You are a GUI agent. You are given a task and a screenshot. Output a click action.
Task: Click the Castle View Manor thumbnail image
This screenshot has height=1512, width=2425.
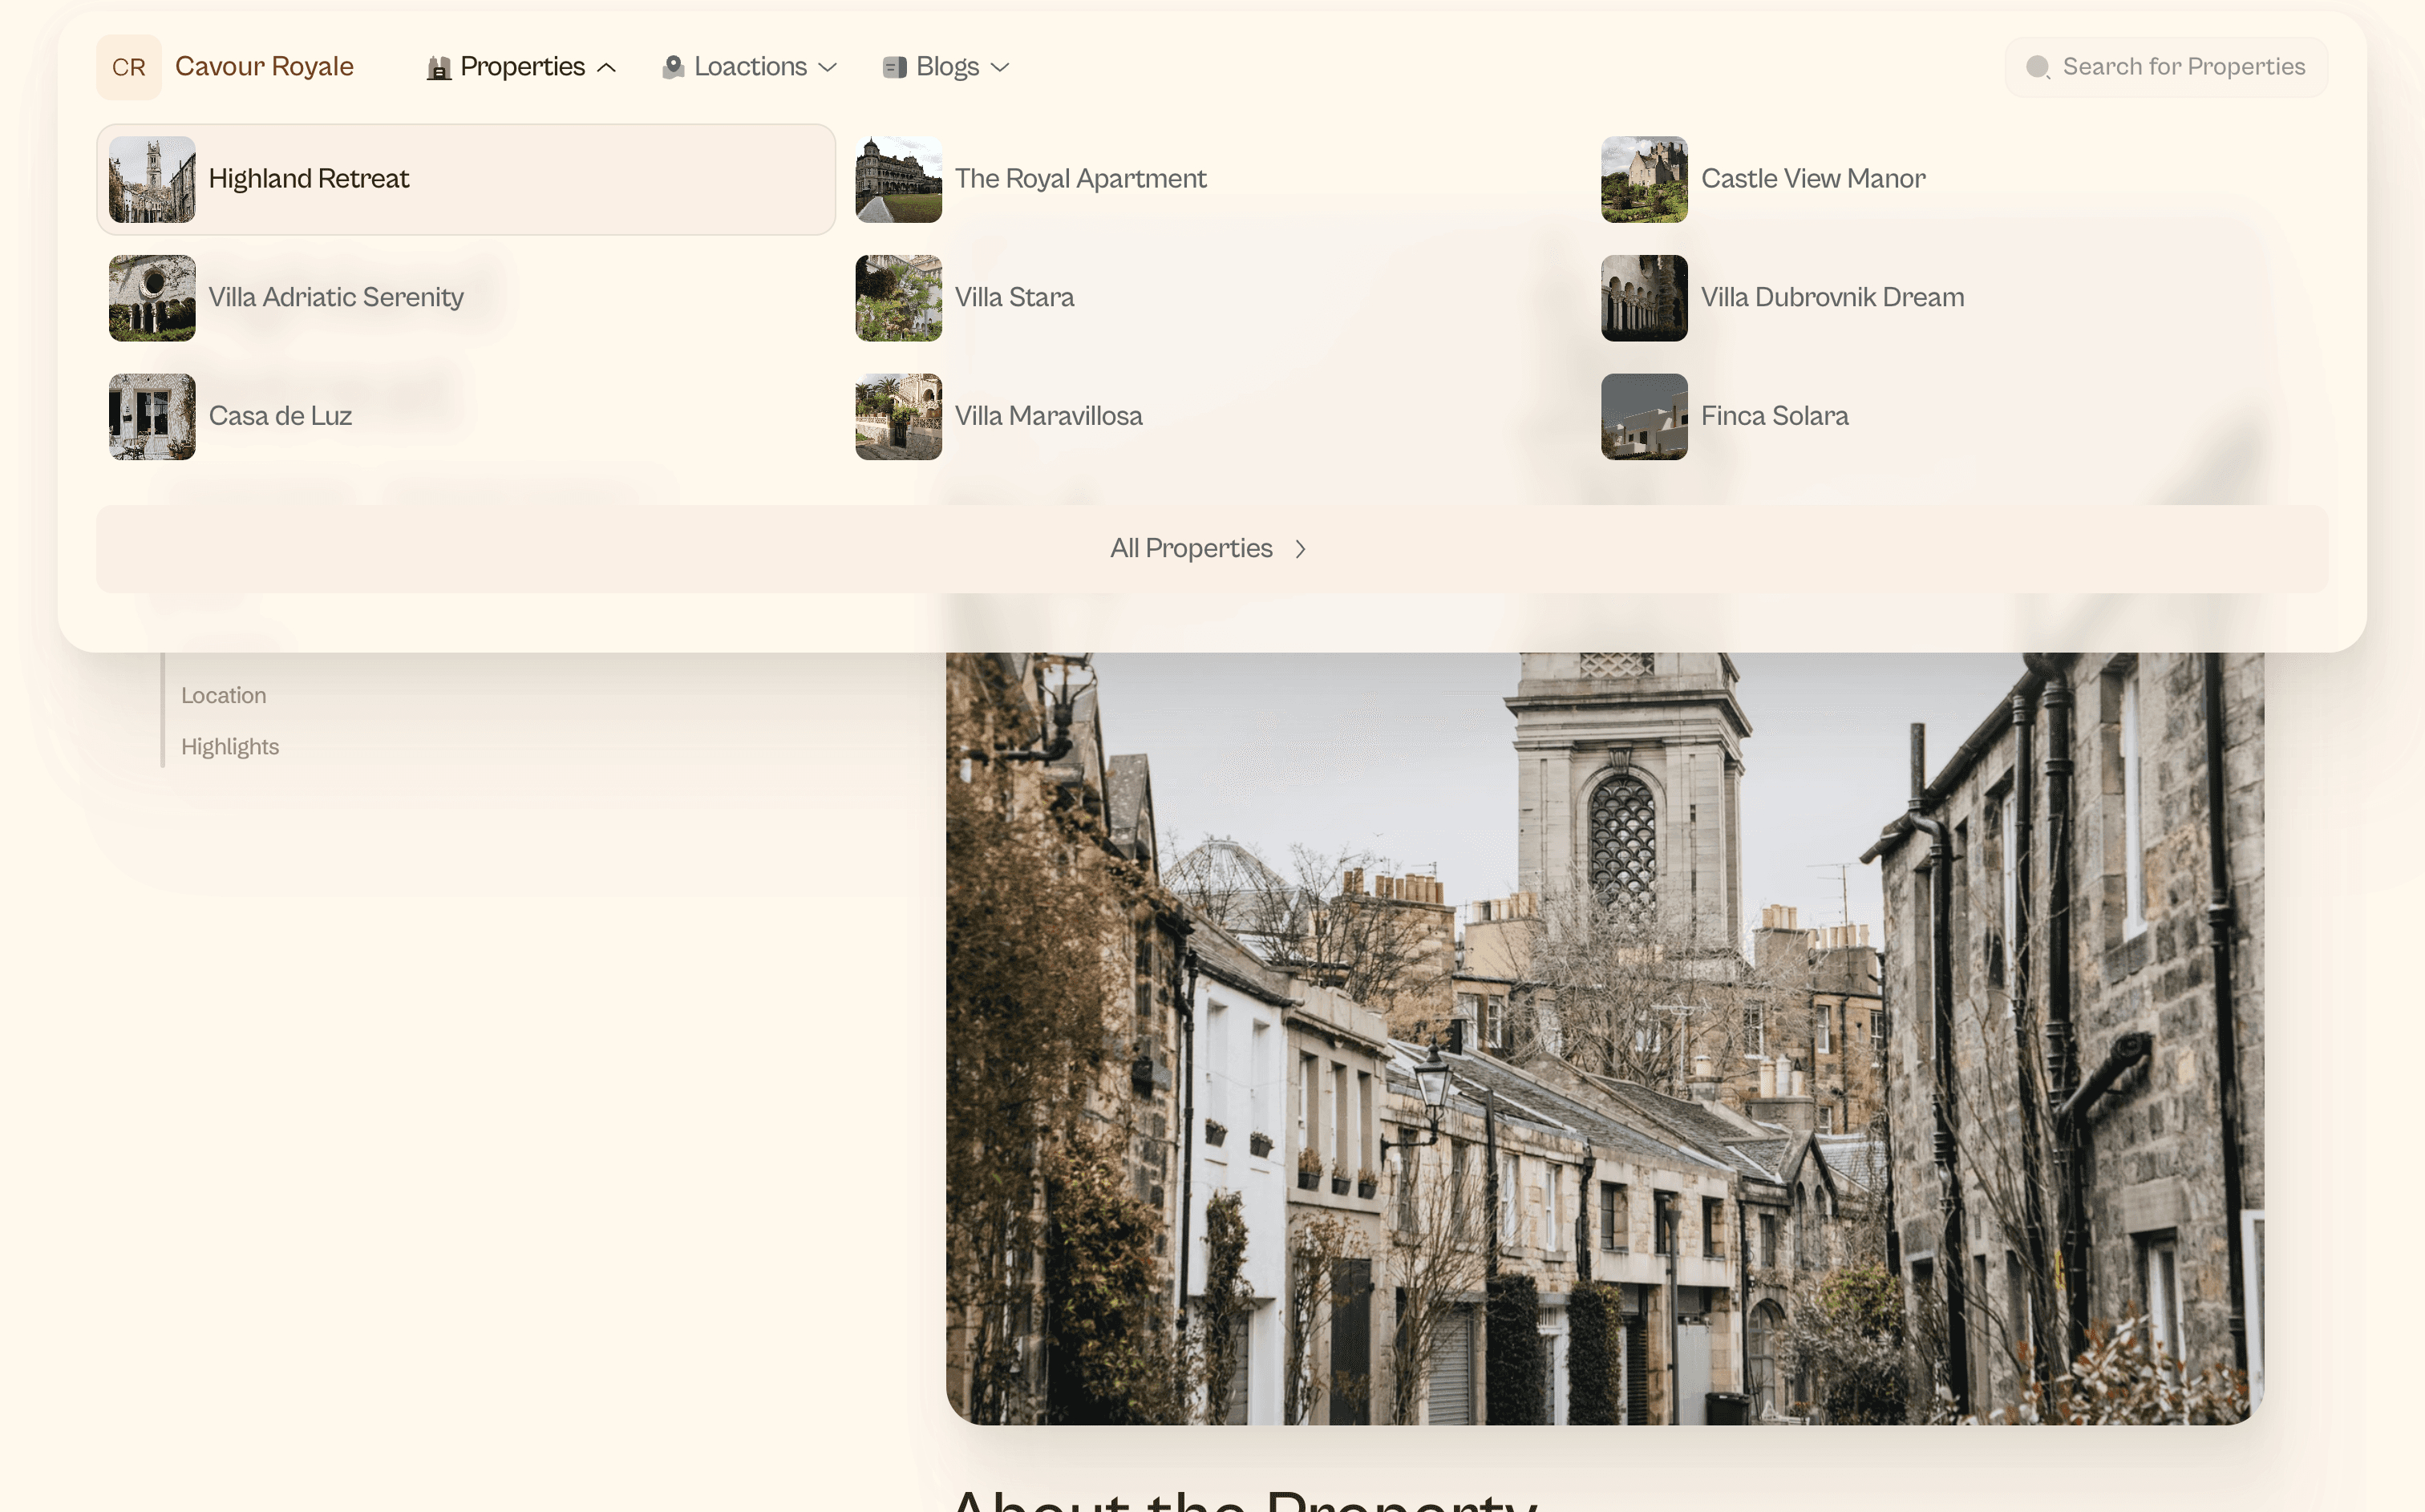point(1644,178)
